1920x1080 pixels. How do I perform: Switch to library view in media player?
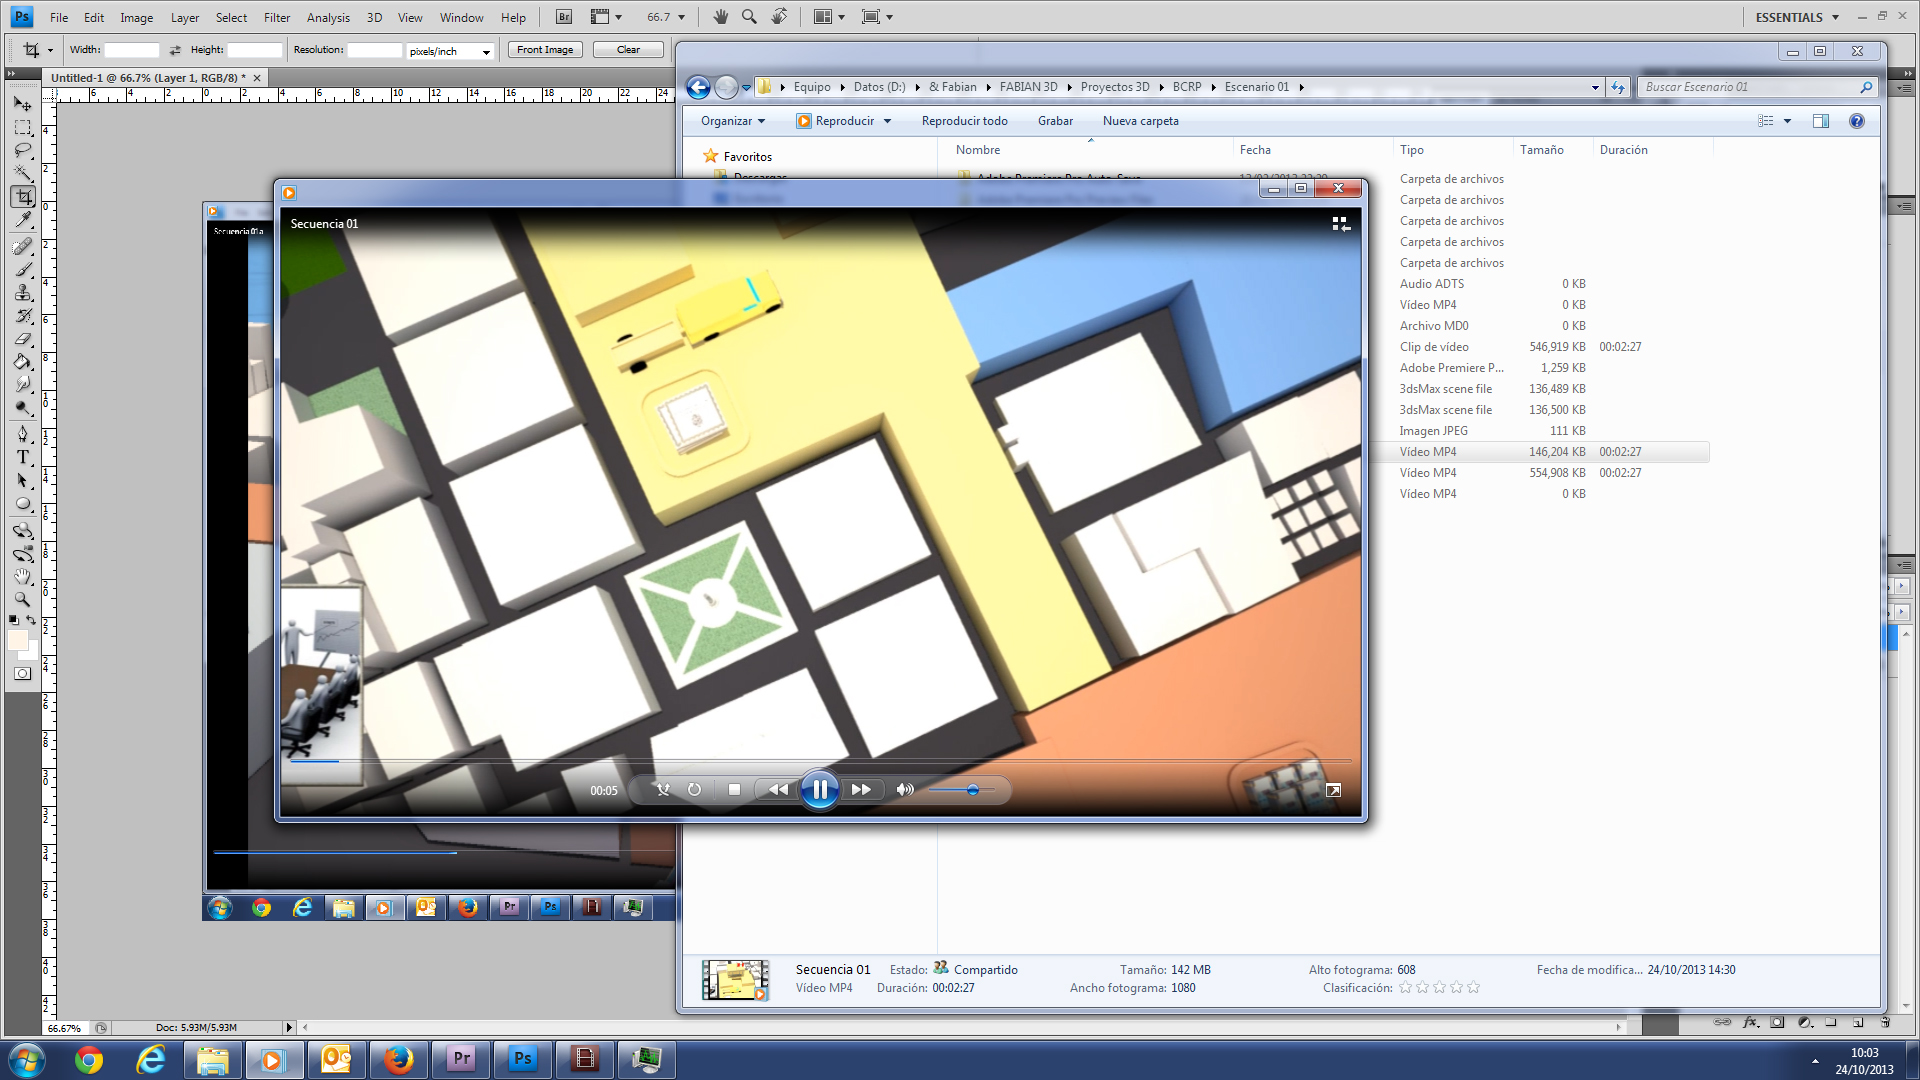point(1340,224)
